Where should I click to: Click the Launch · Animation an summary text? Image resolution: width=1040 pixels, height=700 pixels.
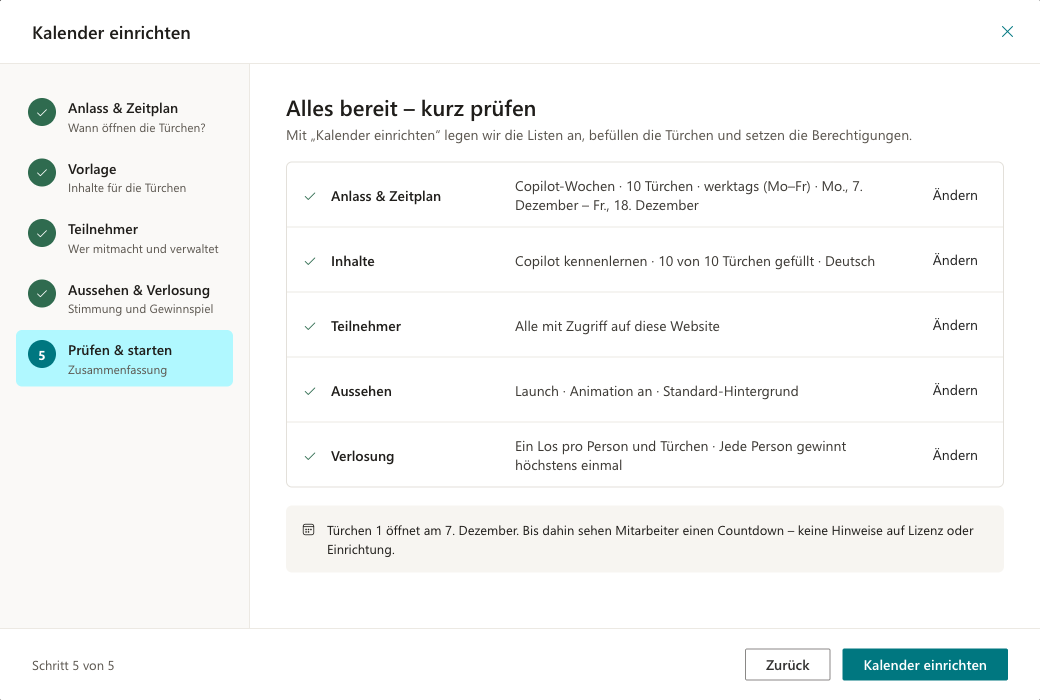tap(657, 391)
